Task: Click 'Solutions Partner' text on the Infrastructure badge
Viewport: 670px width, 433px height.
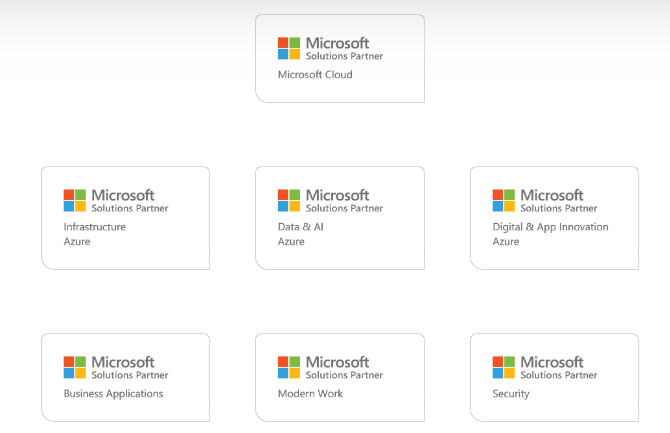Action: [x=130, y=209]
